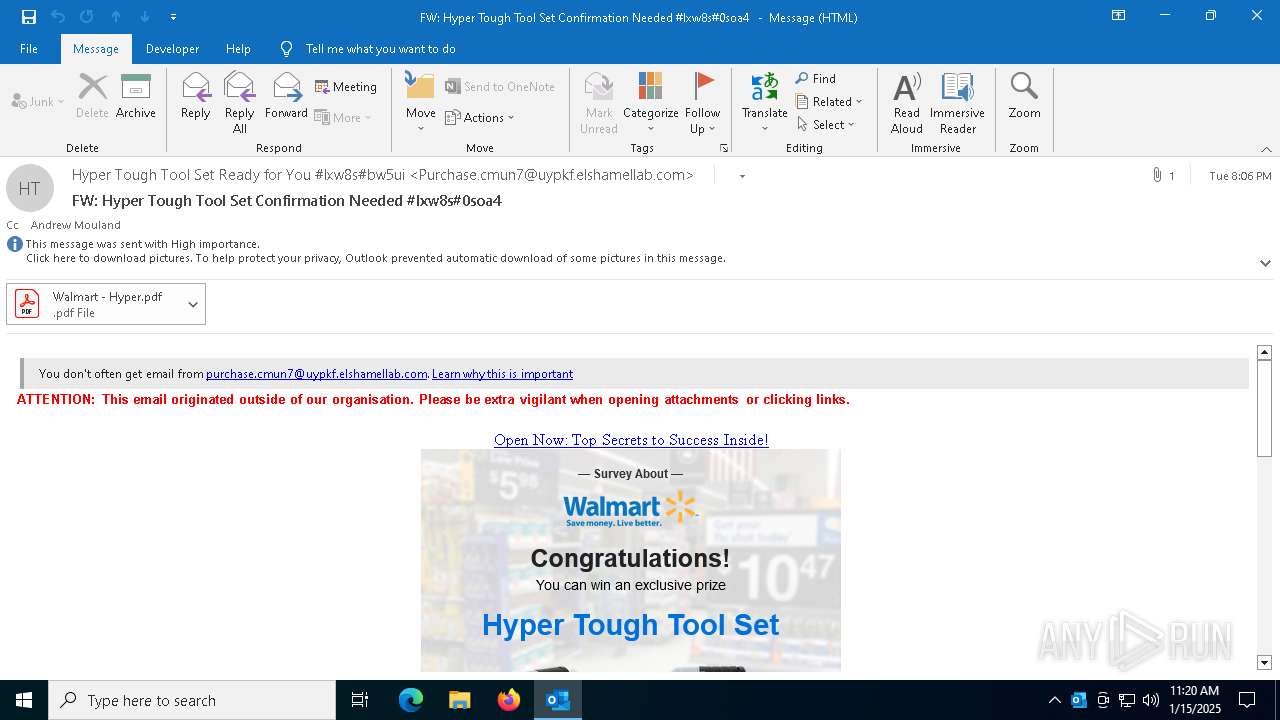The width and height of the screenshot is (1280, 720).
Task: Open the Junk dropdown
Action: coord(38,101)
